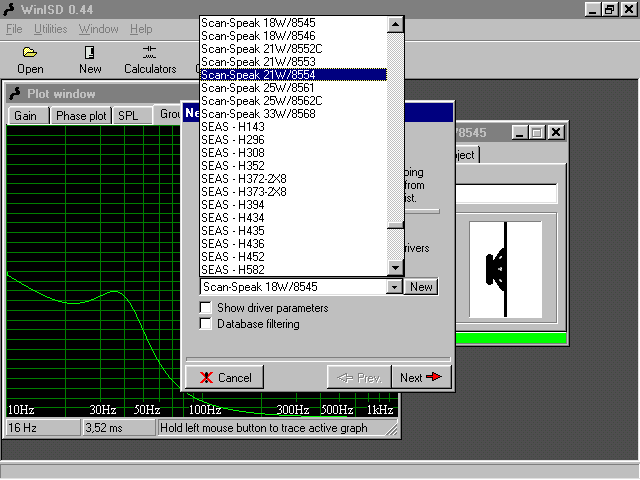640x480 pixels.
Task: Click the green bar in project window
Action: coord(511,338)
